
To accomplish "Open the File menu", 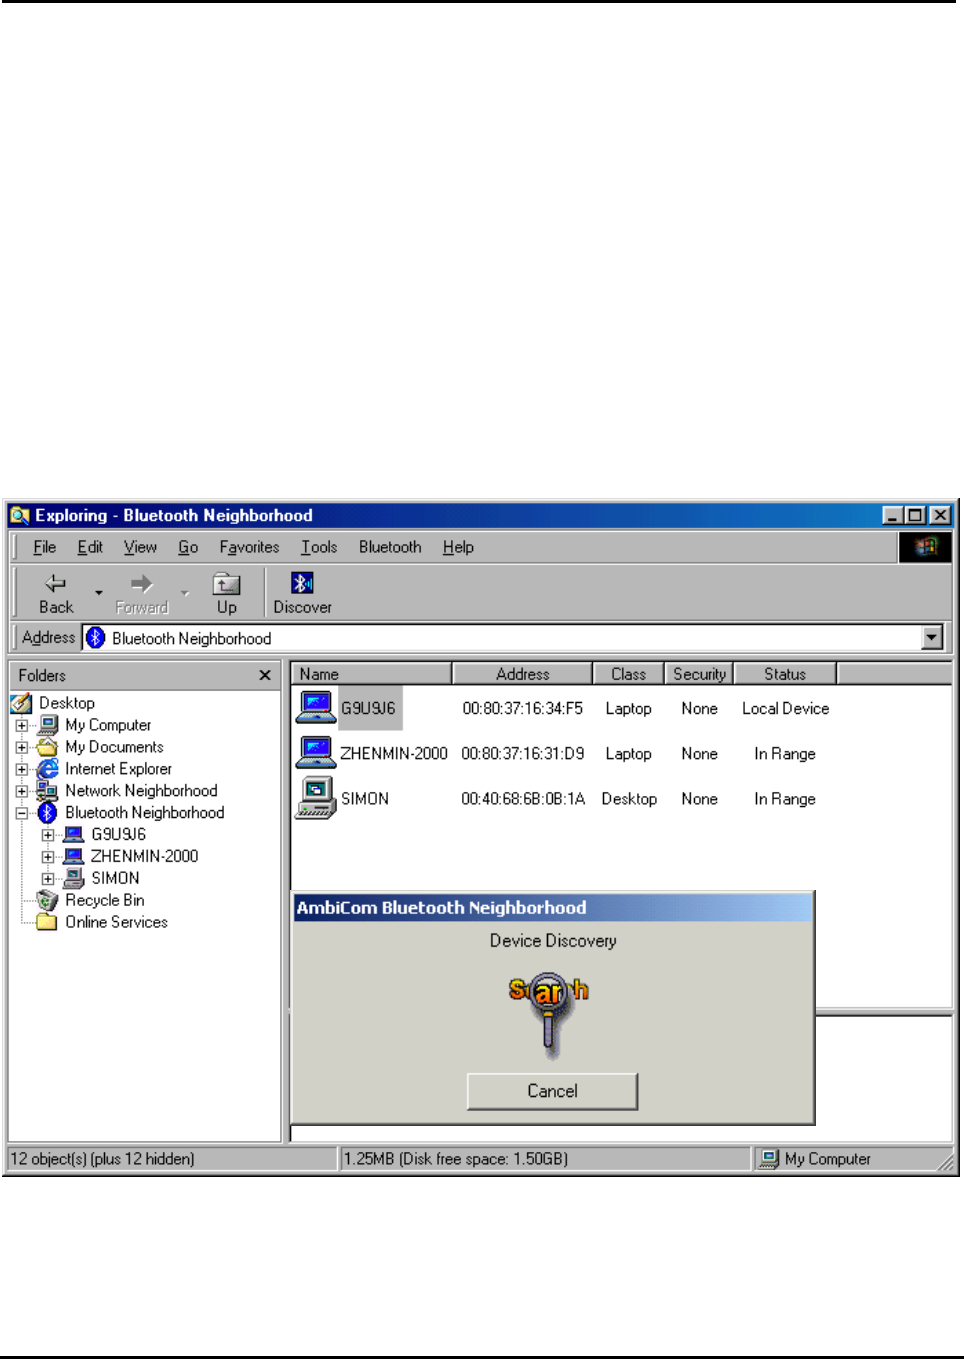I will click(x=44, y=547).
